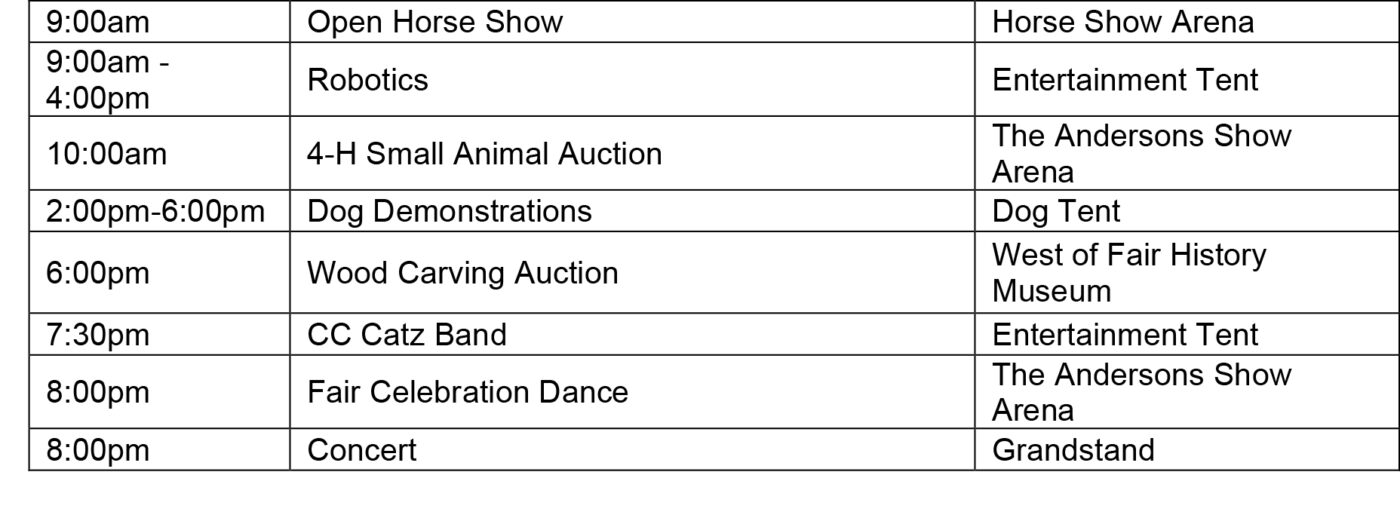Click the 4-H Small Animal Auction cell

click(x=484, y=154)
